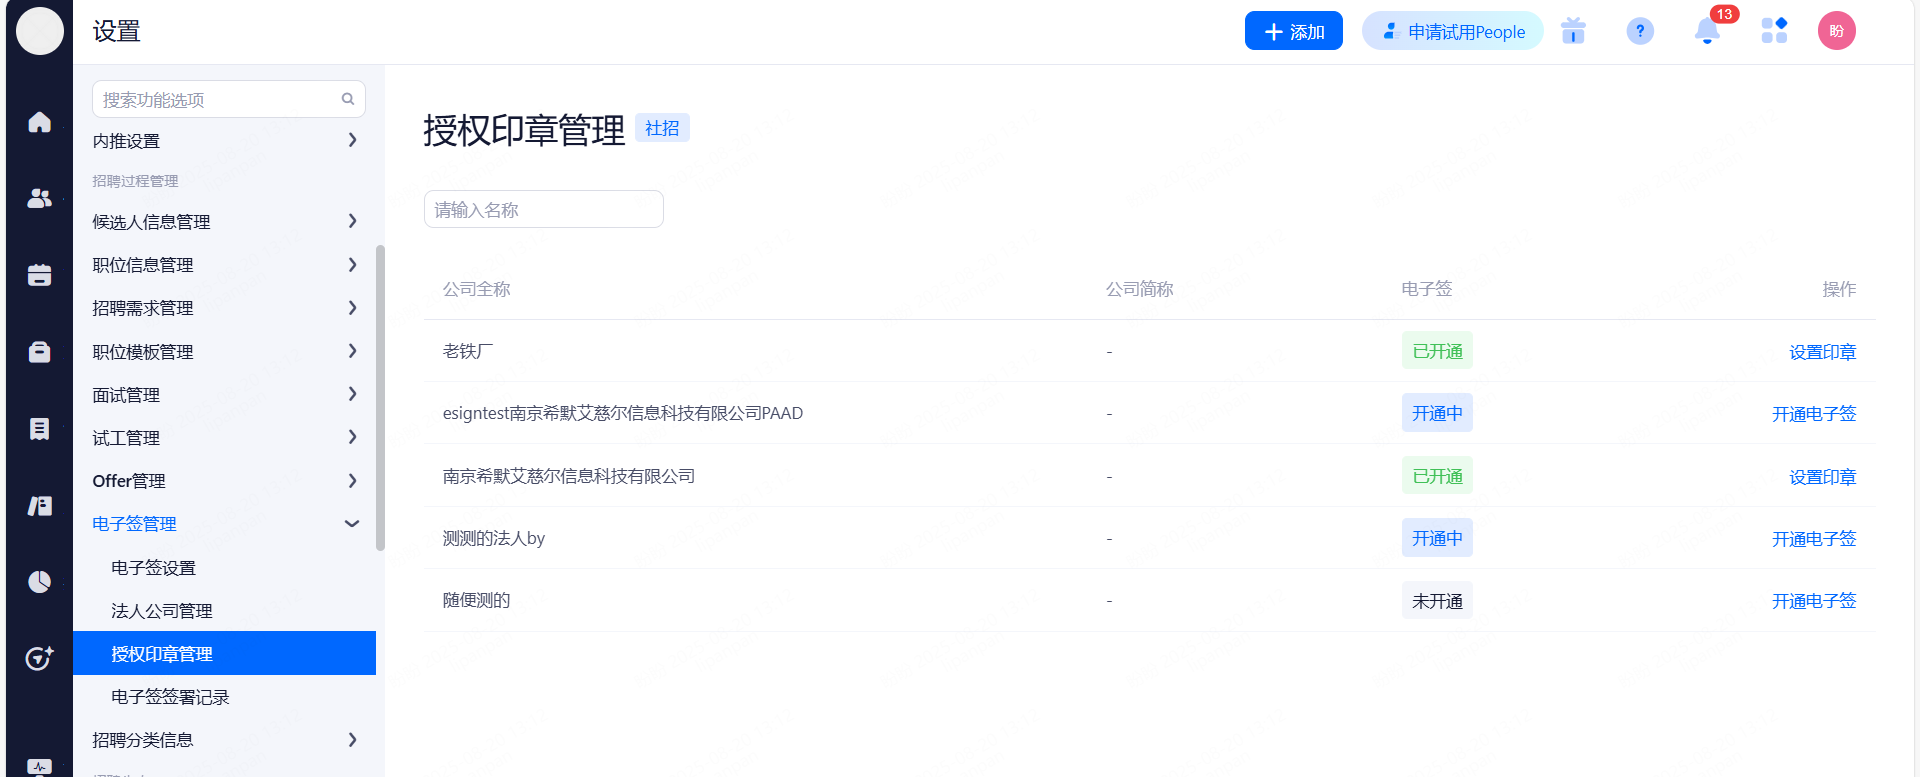Click the blue 添加 button

[x=1293, y=31]
